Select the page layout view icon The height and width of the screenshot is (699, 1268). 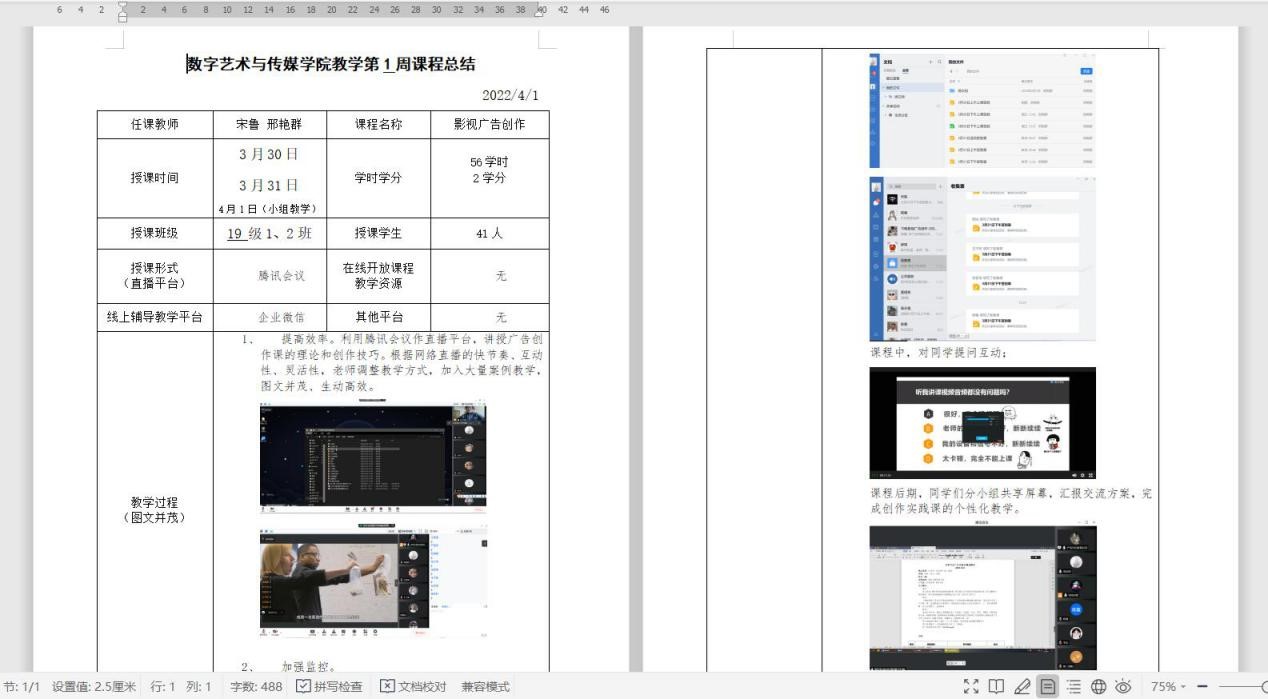coord(1047,686)
